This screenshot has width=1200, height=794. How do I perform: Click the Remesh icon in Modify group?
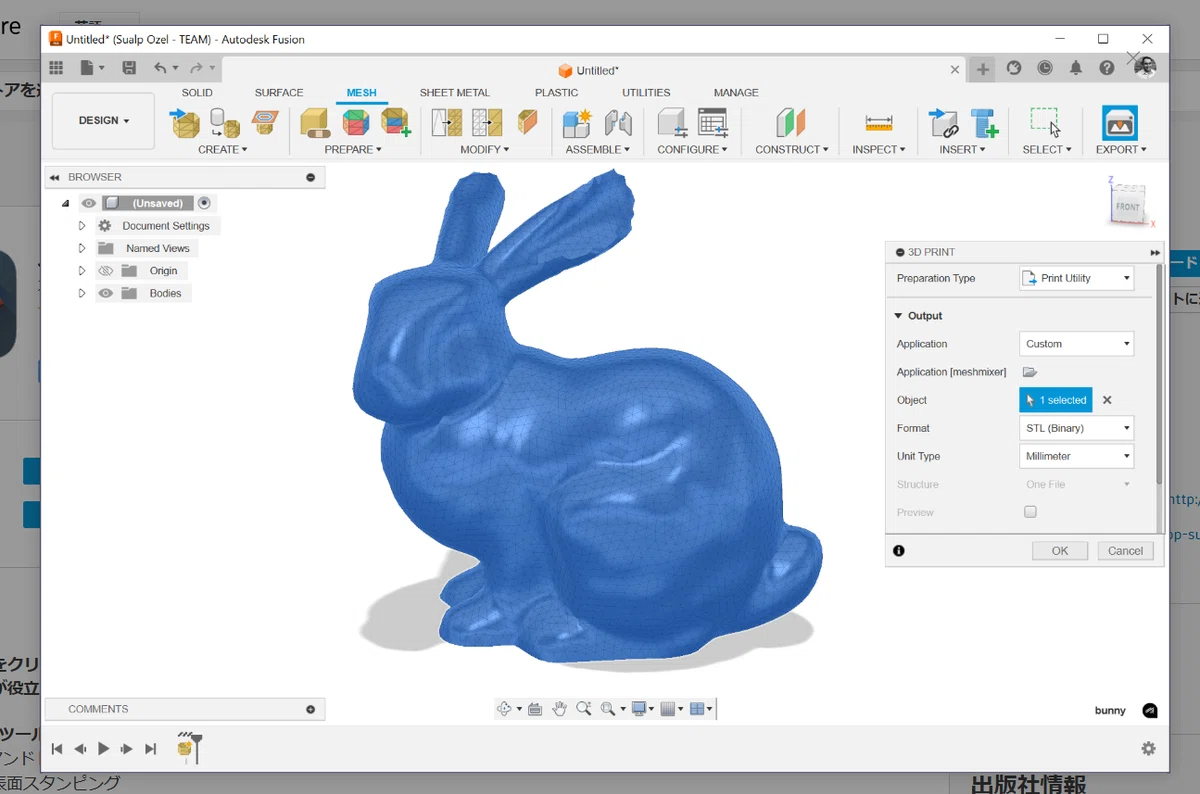tap(446, 123)
